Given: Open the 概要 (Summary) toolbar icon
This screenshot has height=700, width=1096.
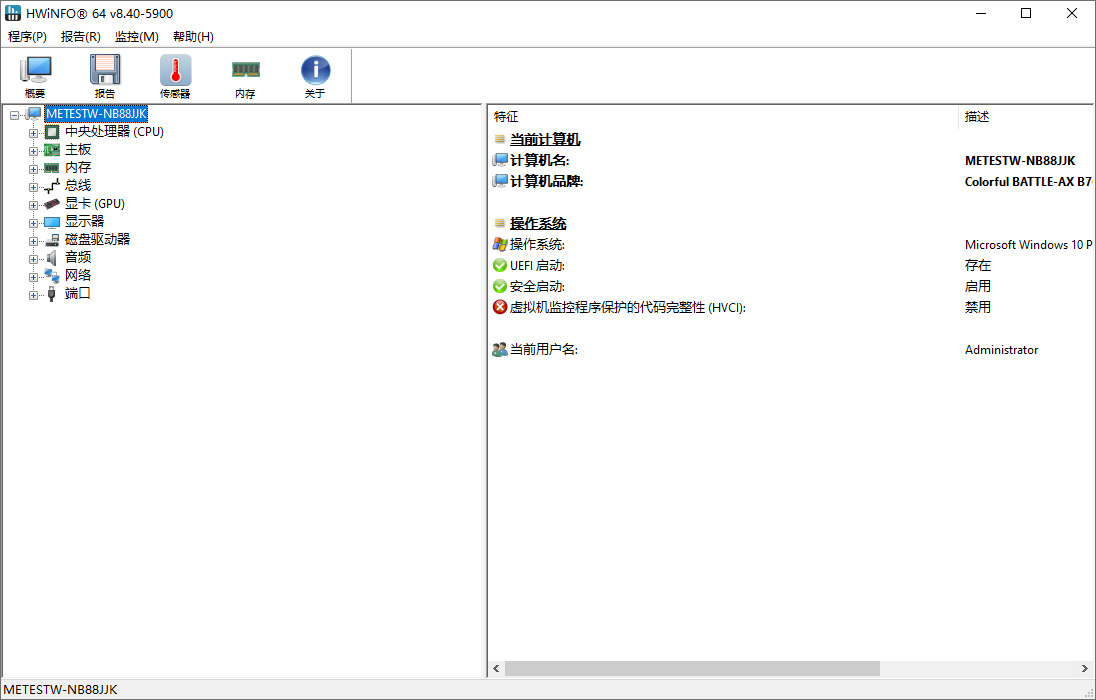Looking at the screenshot, I should 36,75.
